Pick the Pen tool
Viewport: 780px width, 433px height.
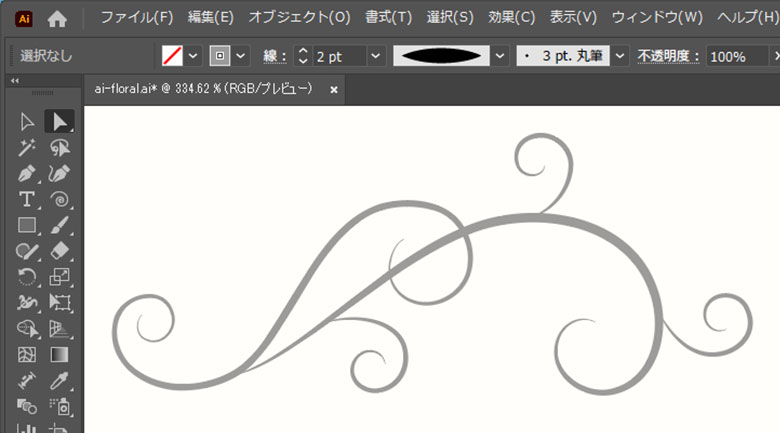pyautogui.click(x=28, y=174)
